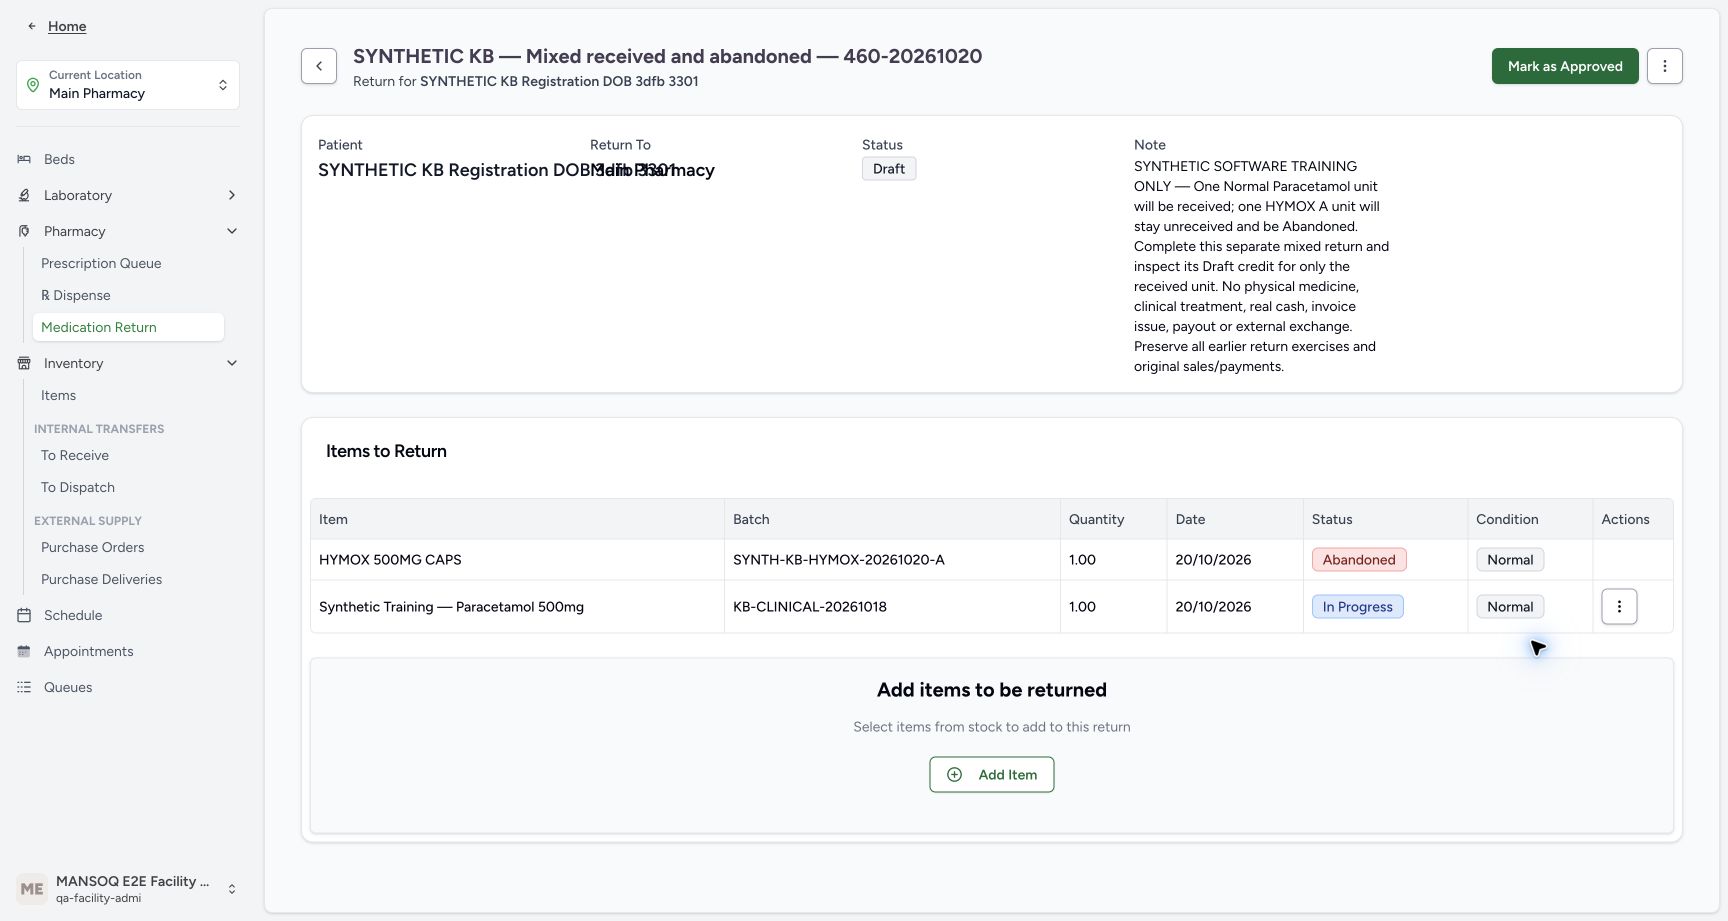This screenshot has width=1728, height=921.
Task: Click the left arrow next to Home
Action: (32, 26)
